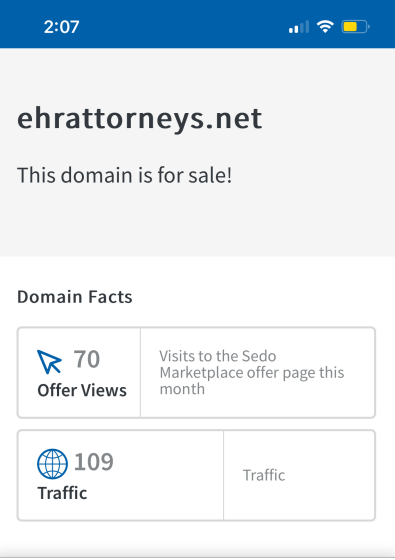Screen dimensions: 395x560
Task: Tap the battery indicator icon
Action: 355,27
